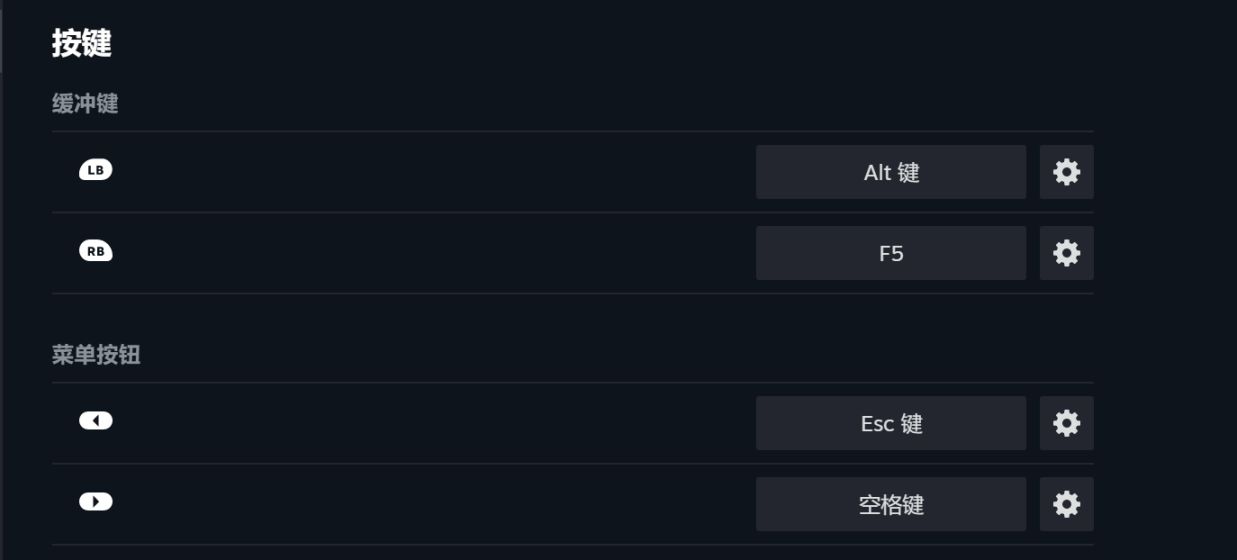Viewport: 1237px width, 560px height.
Task: Open gear settings for 空格键 binding
Action: [1066, 504]
